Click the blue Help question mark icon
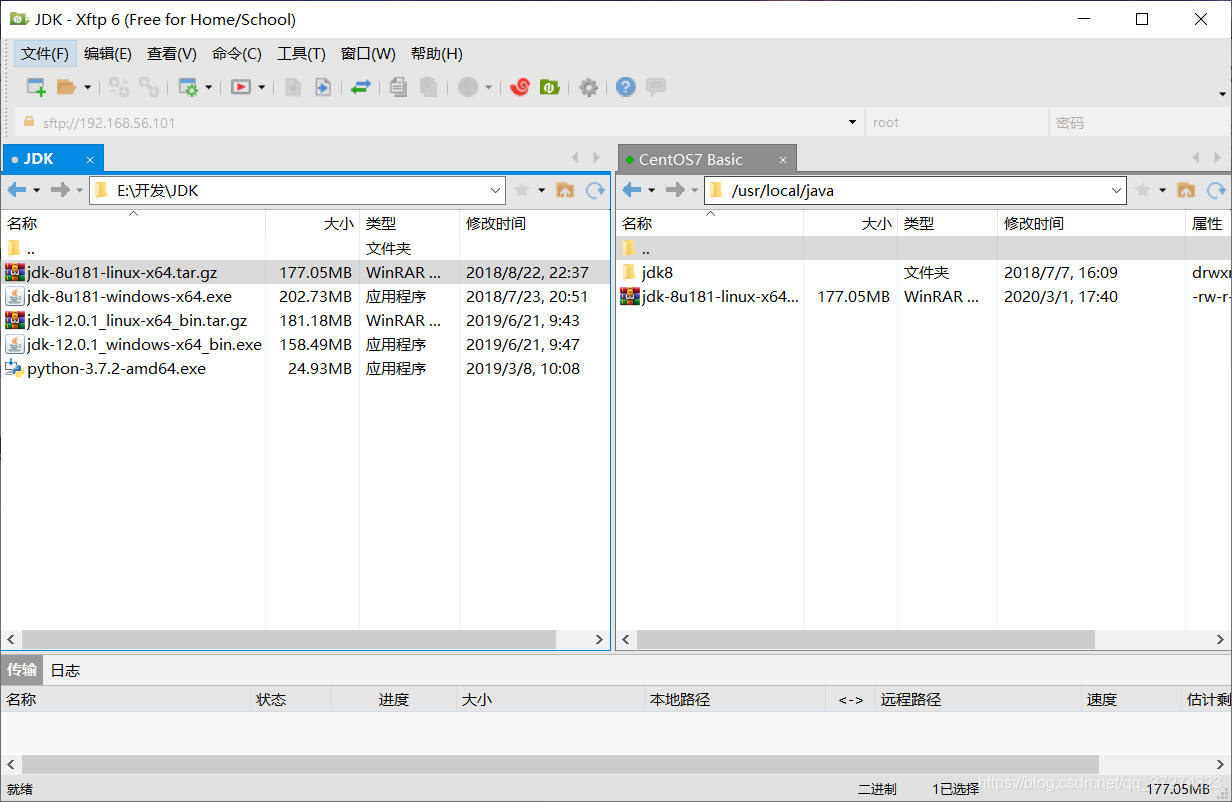Screen dimensions: 1232x802 [625, 87]
